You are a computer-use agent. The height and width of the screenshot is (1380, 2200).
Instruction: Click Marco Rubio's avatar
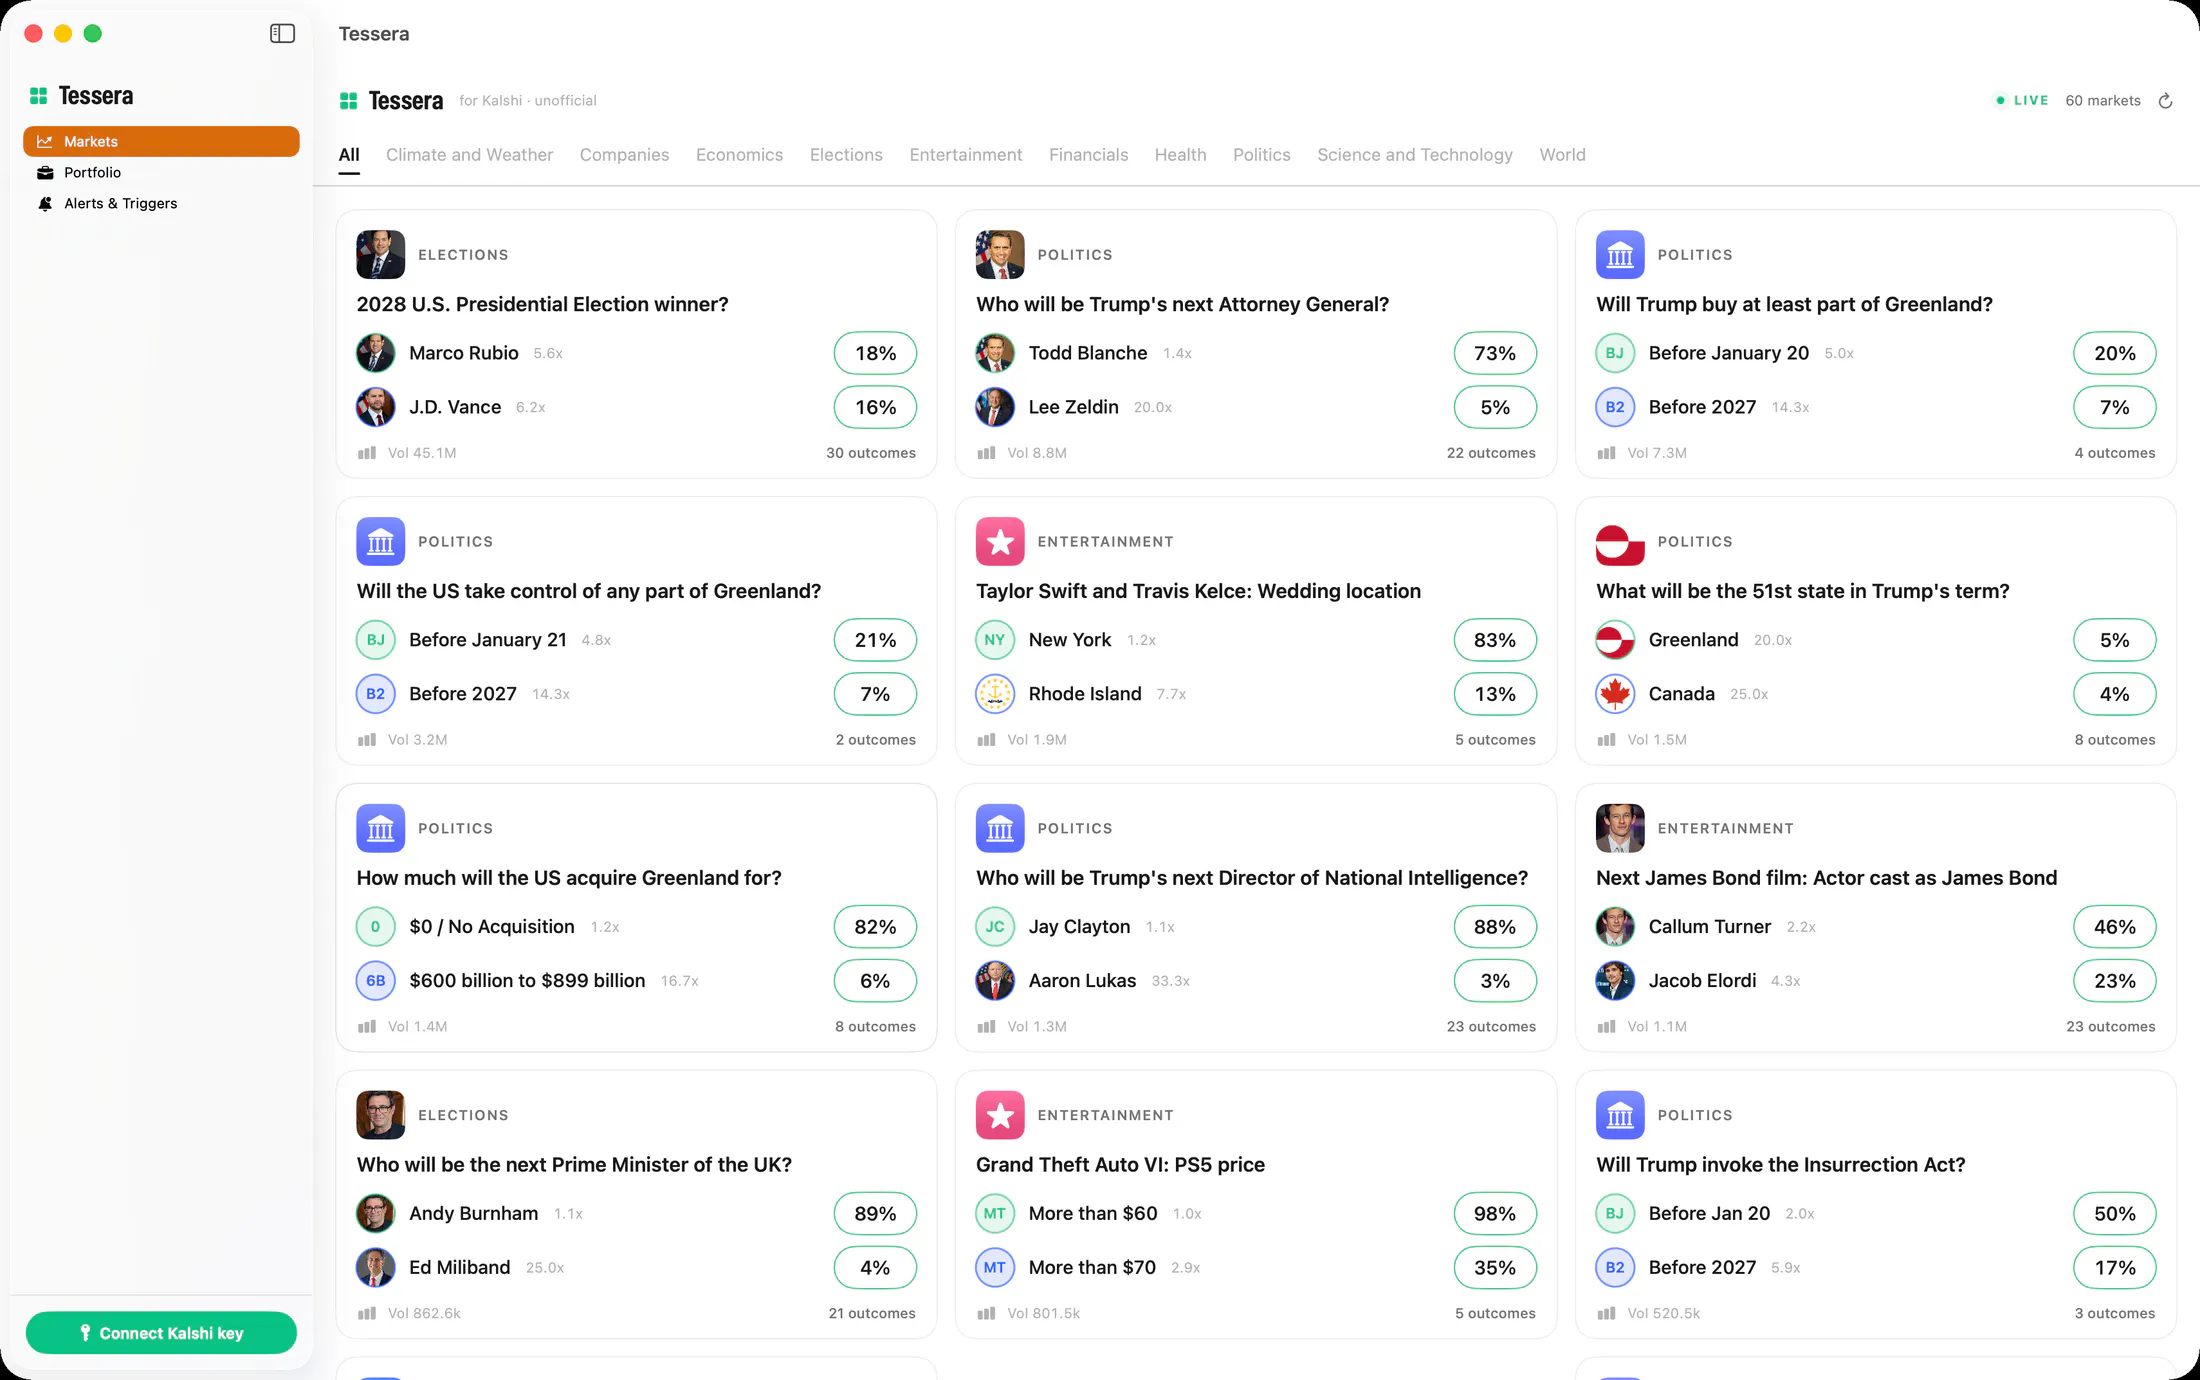pyautogui.click(x=376, y=353)
